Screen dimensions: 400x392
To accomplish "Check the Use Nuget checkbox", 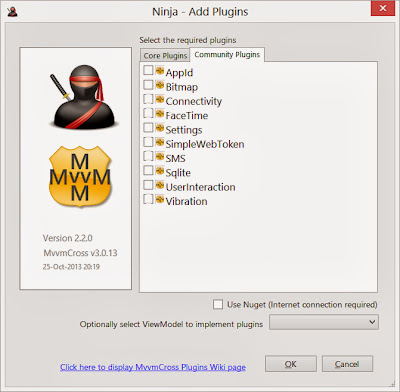I will [218, 304].
